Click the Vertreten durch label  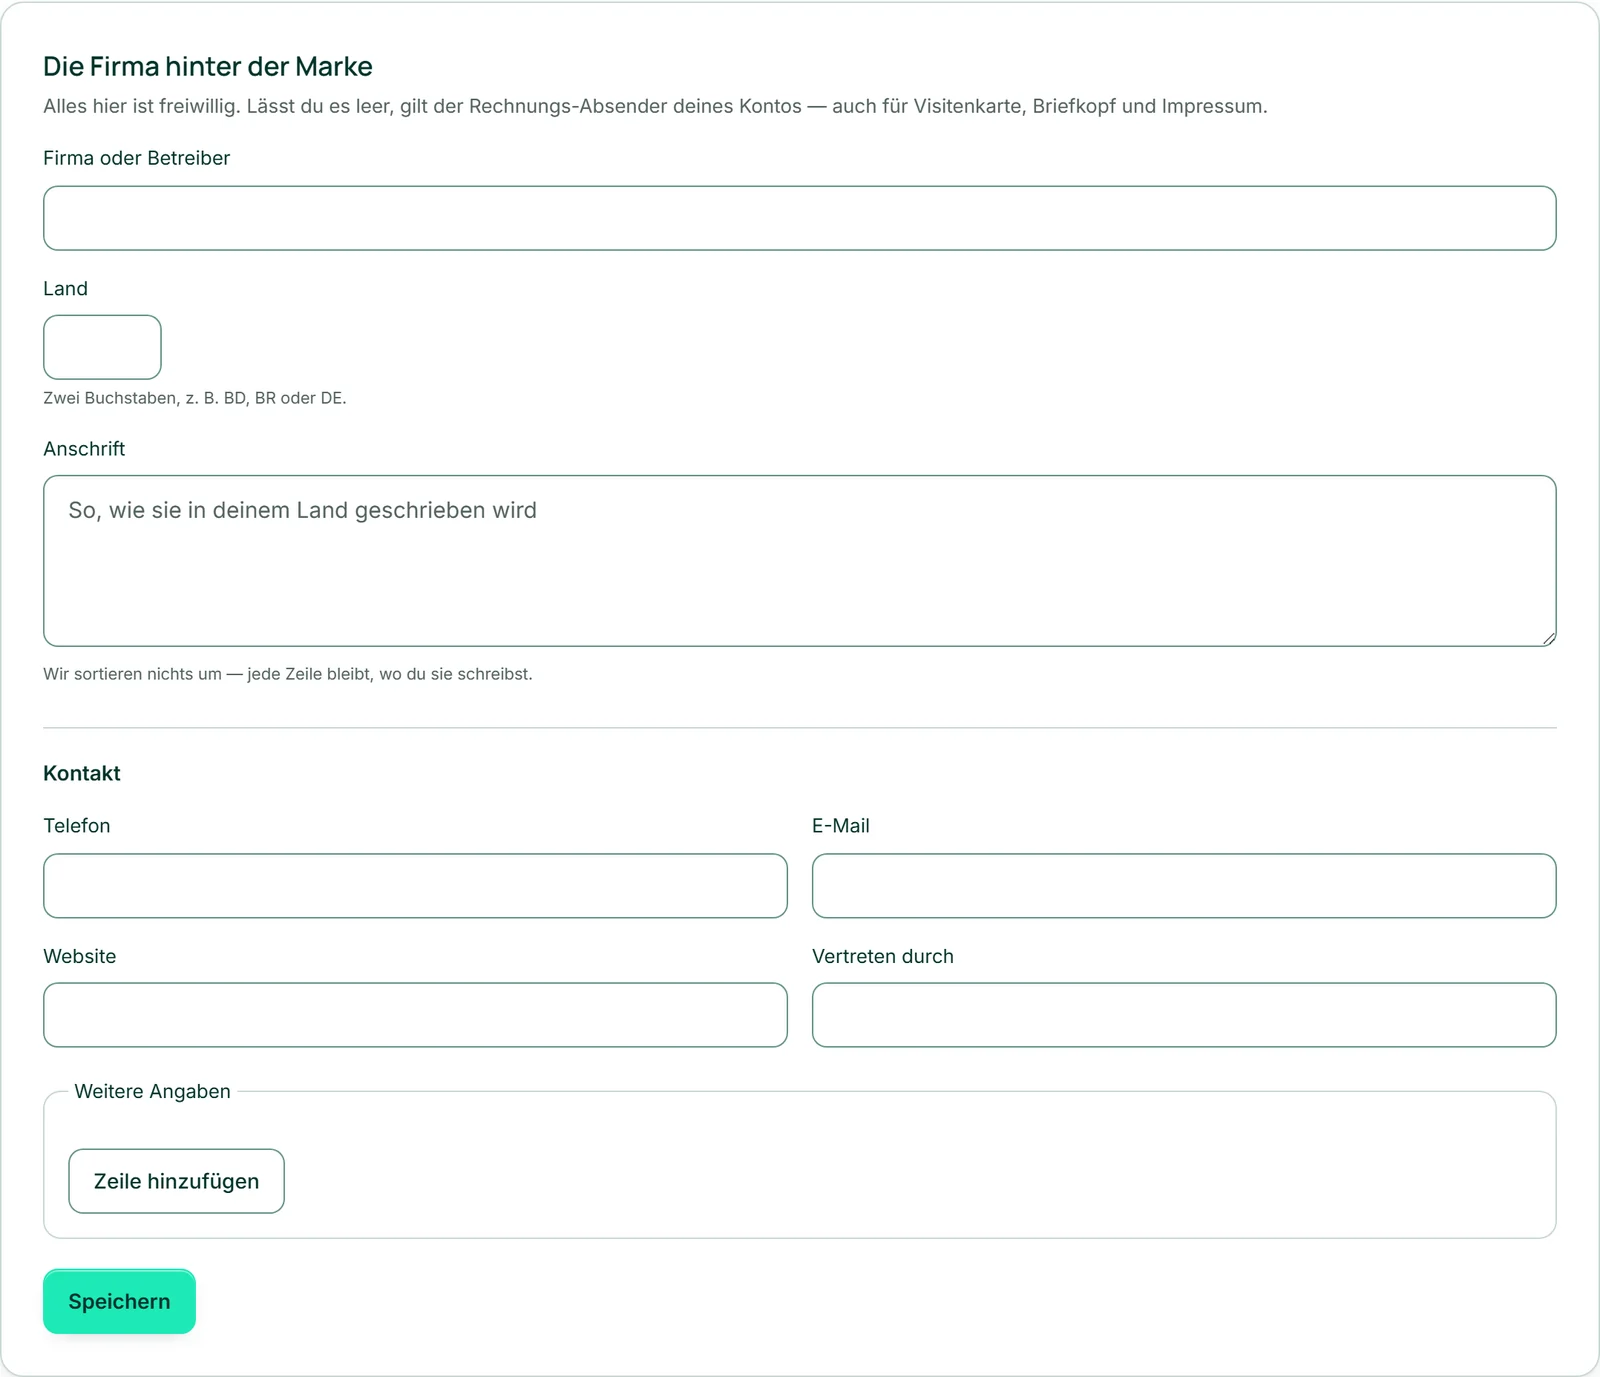[x=883, y=956]
